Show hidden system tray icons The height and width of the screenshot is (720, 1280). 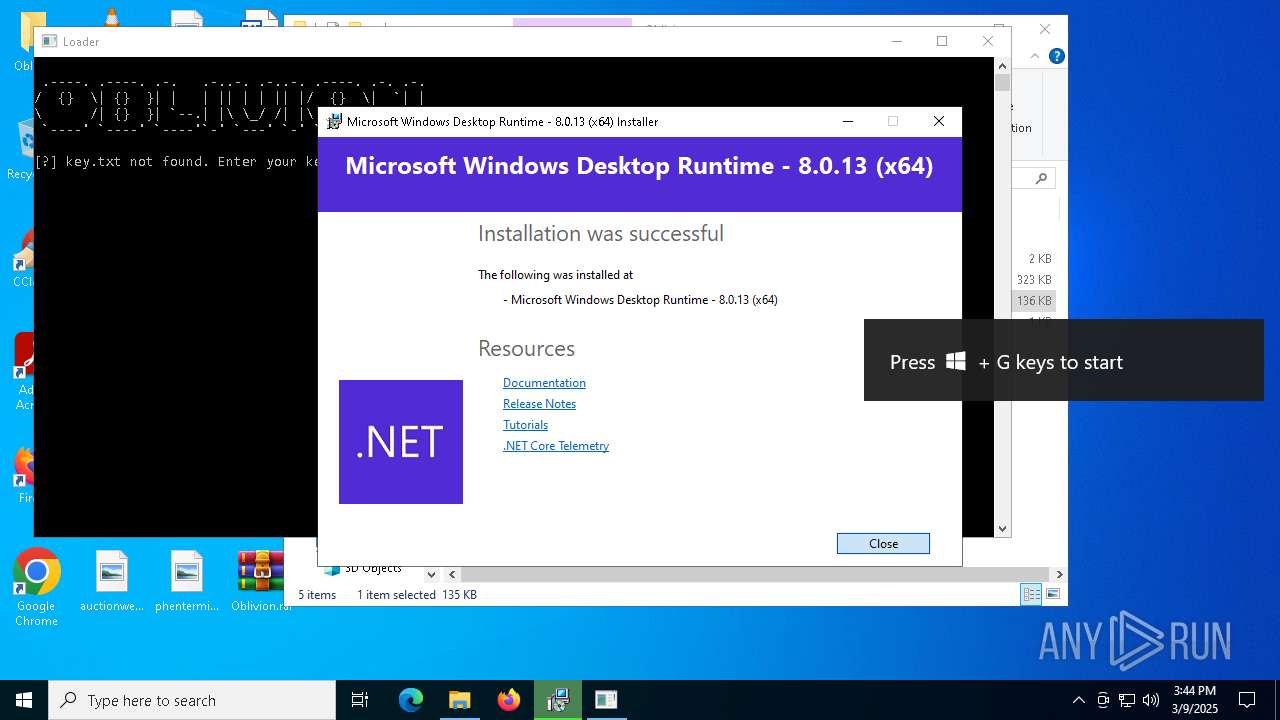click(1078, 700)
